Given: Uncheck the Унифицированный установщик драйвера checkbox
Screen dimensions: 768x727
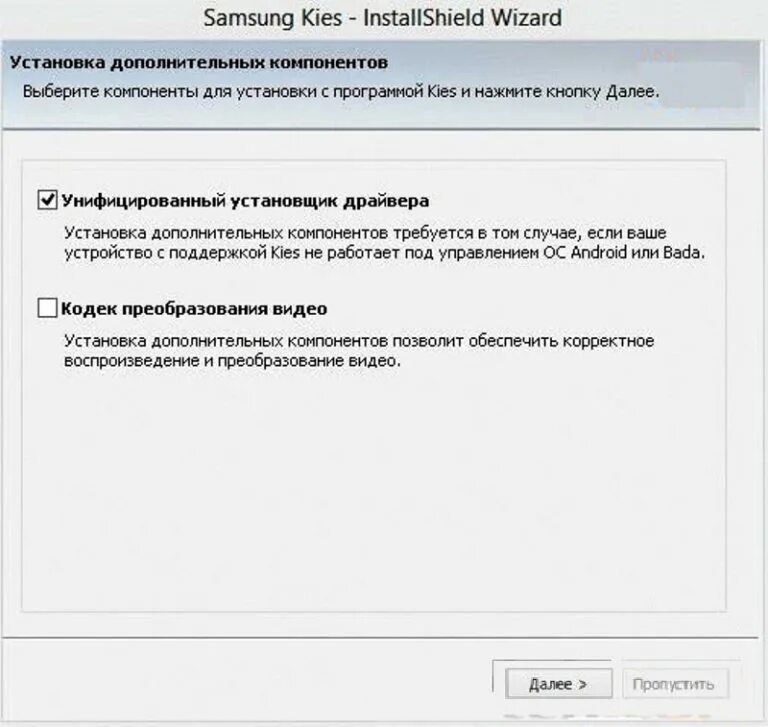Looking at the screenshot, I should click(x=48, y=200).
